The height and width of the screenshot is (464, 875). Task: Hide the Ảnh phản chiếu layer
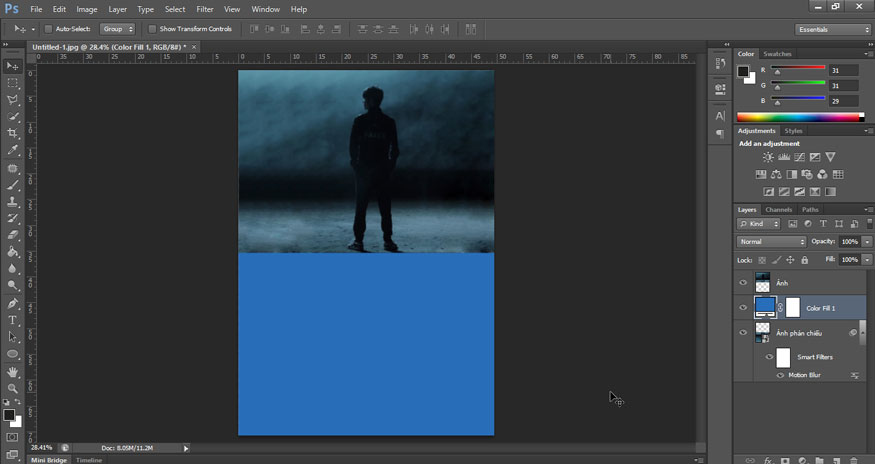[x=743, y=333]
